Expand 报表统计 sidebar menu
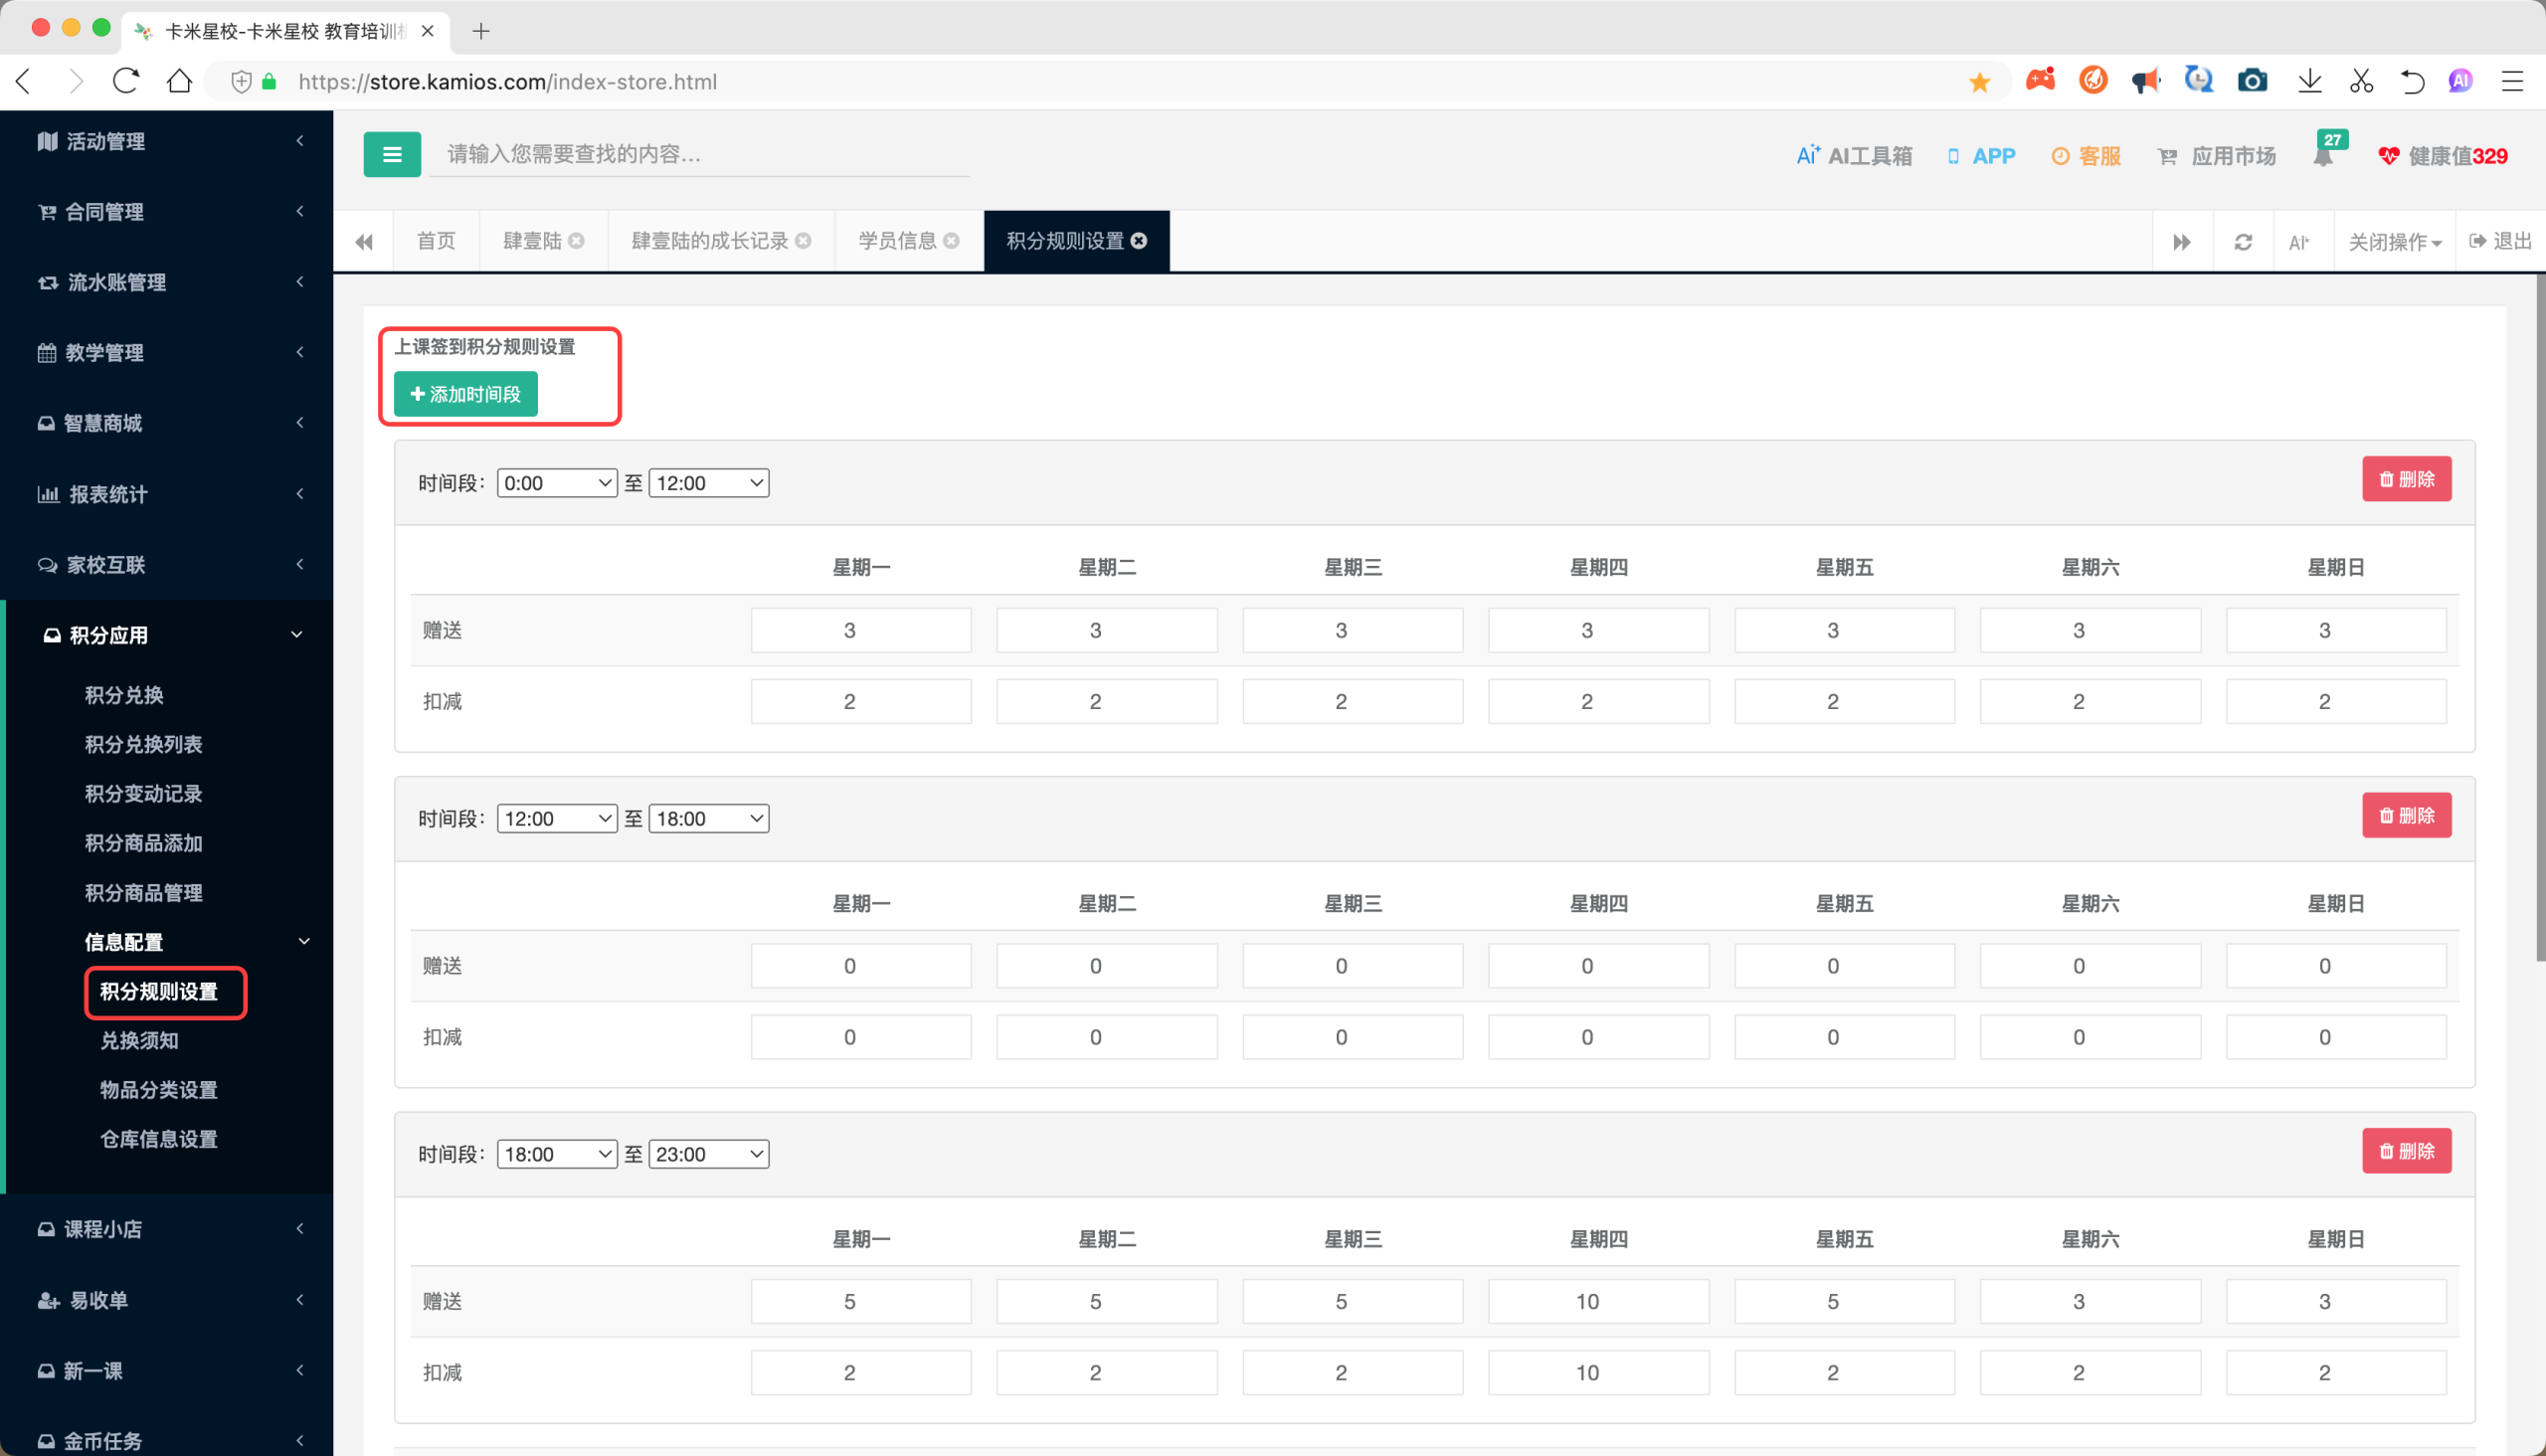The image size is (2546, 1456). 167,494
